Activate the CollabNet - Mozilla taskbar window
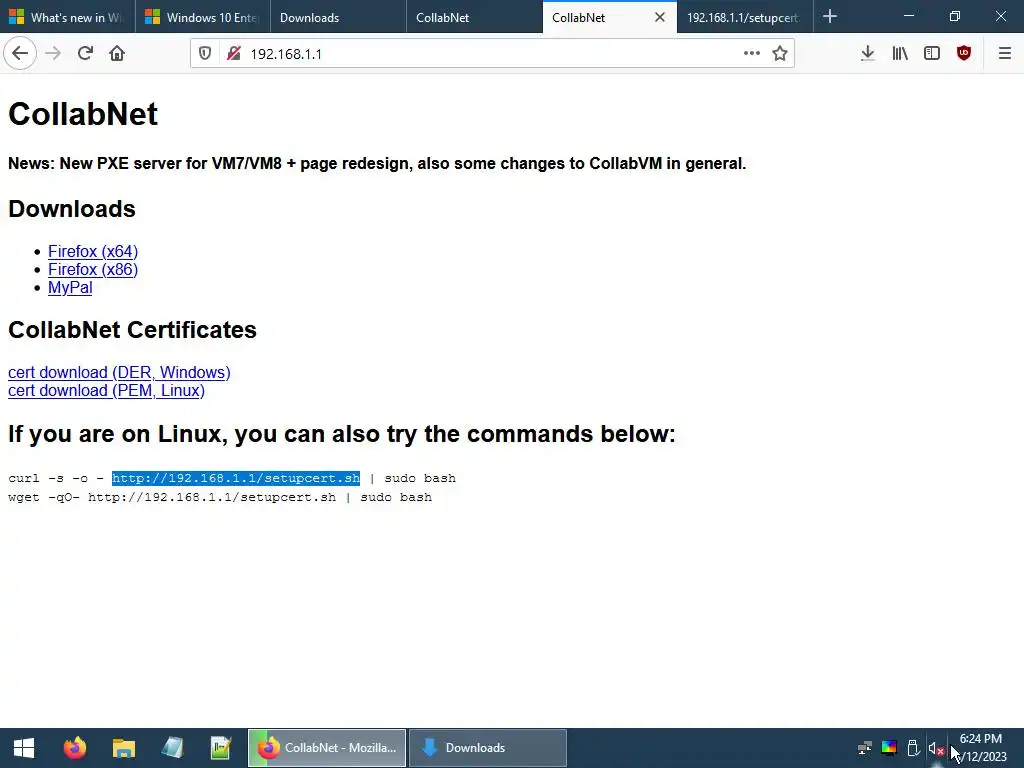The width and height of the screenshot is (1024, 768). pos(327,748)
